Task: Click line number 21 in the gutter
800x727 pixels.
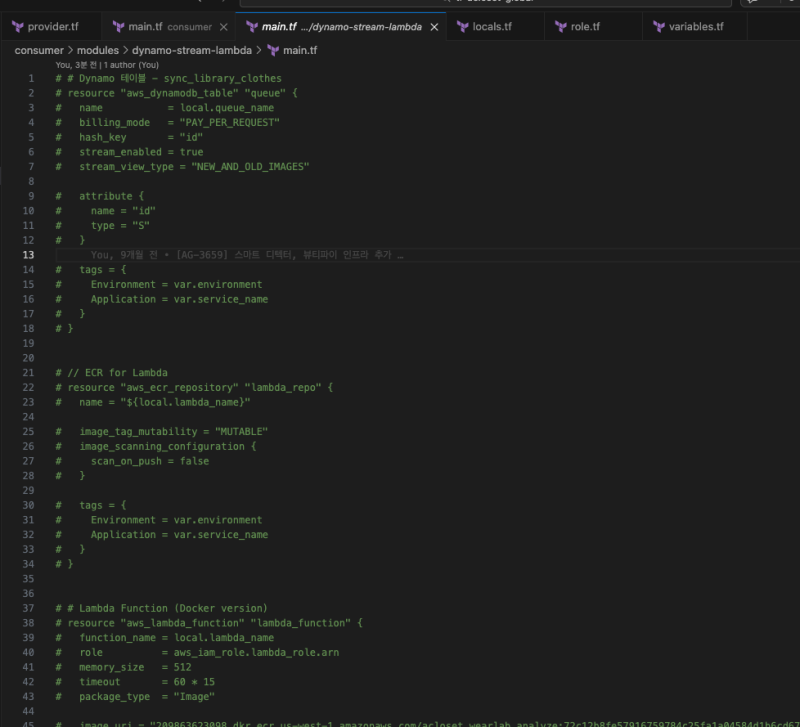Action: [30, 372]
